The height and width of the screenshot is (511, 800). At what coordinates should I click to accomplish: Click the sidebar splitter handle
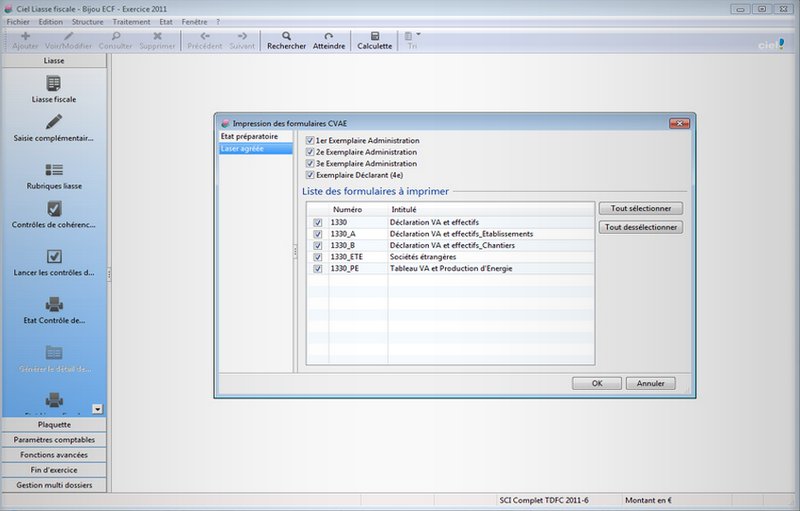pyautogui.click(x=109, y=274)
